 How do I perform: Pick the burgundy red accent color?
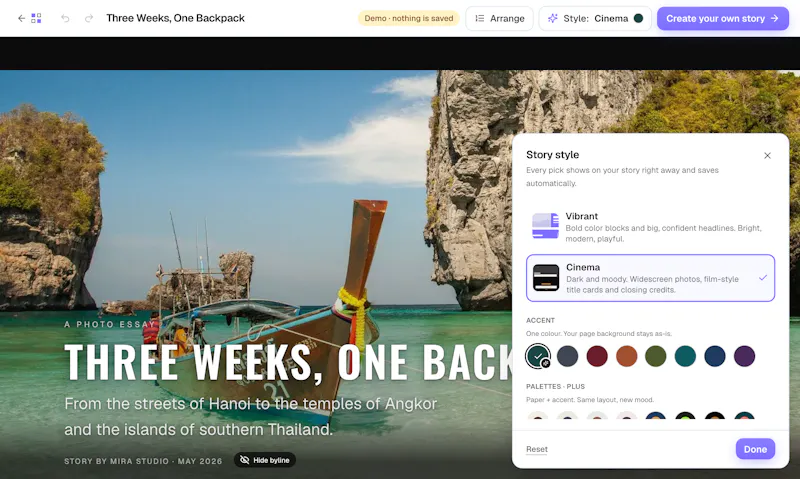(597, 356)
